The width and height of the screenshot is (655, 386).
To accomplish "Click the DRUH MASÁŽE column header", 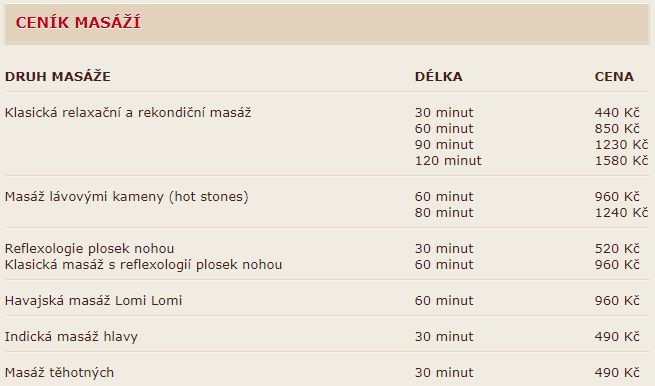I will tap(58, 76).
